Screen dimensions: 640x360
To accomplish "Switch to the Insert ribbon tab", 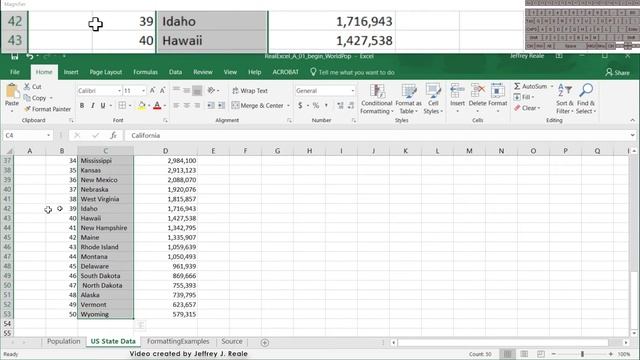I will [x=71, y=72].
